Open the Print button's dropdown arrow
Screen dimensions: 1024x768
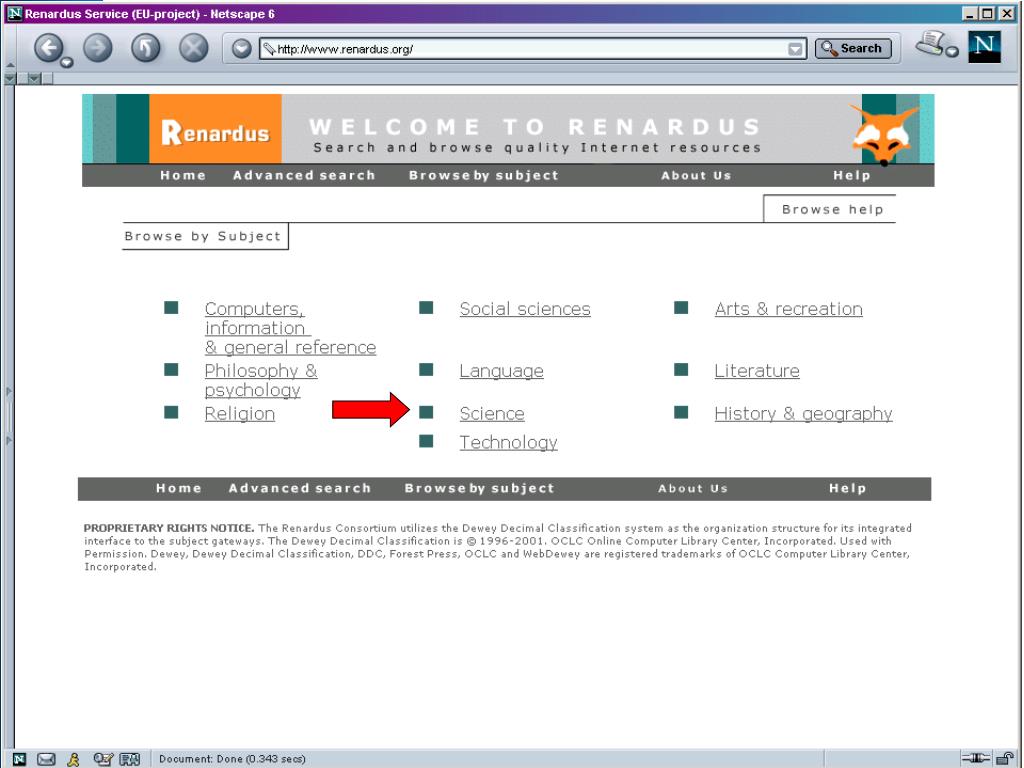(x=952, y=52)
